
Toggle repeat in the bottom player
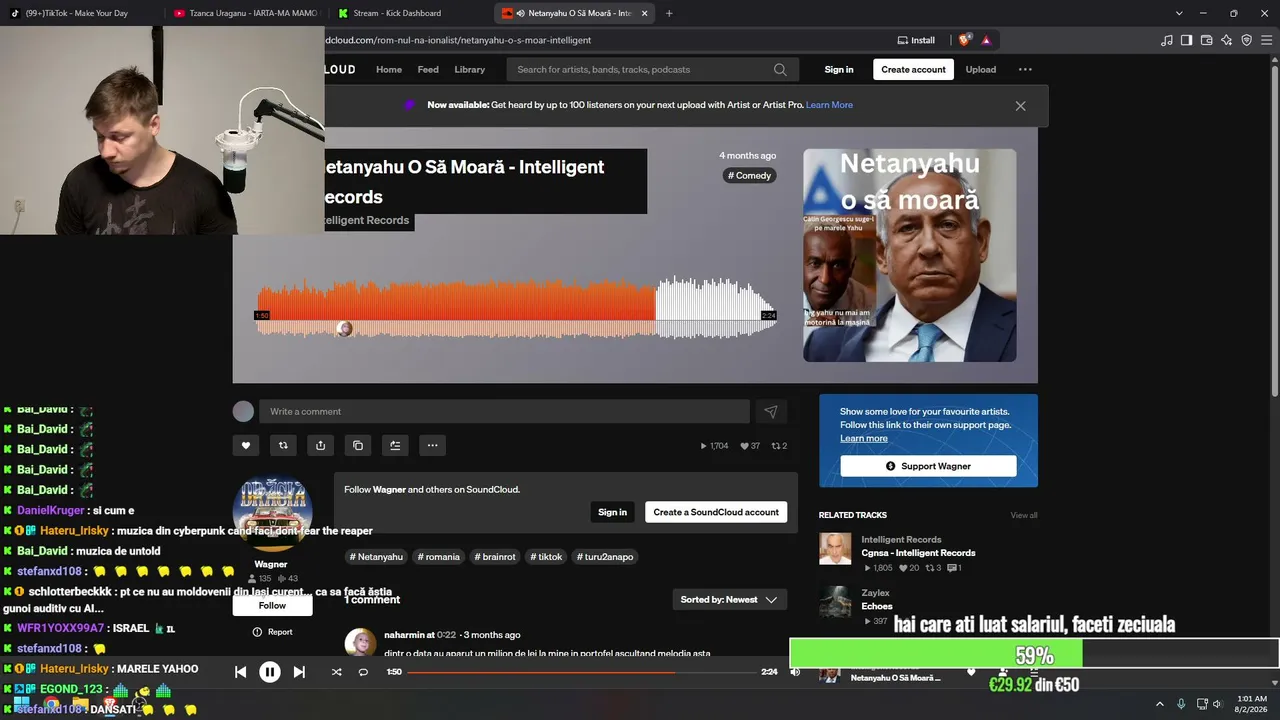[x=363, y=672]
